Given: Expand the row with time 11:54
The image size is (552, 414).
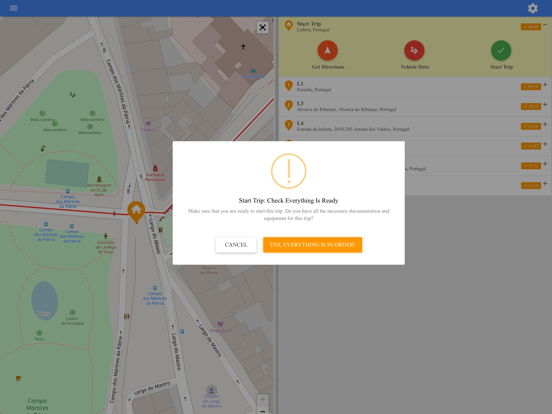Looking at the screenshot, I should (545, 183).
